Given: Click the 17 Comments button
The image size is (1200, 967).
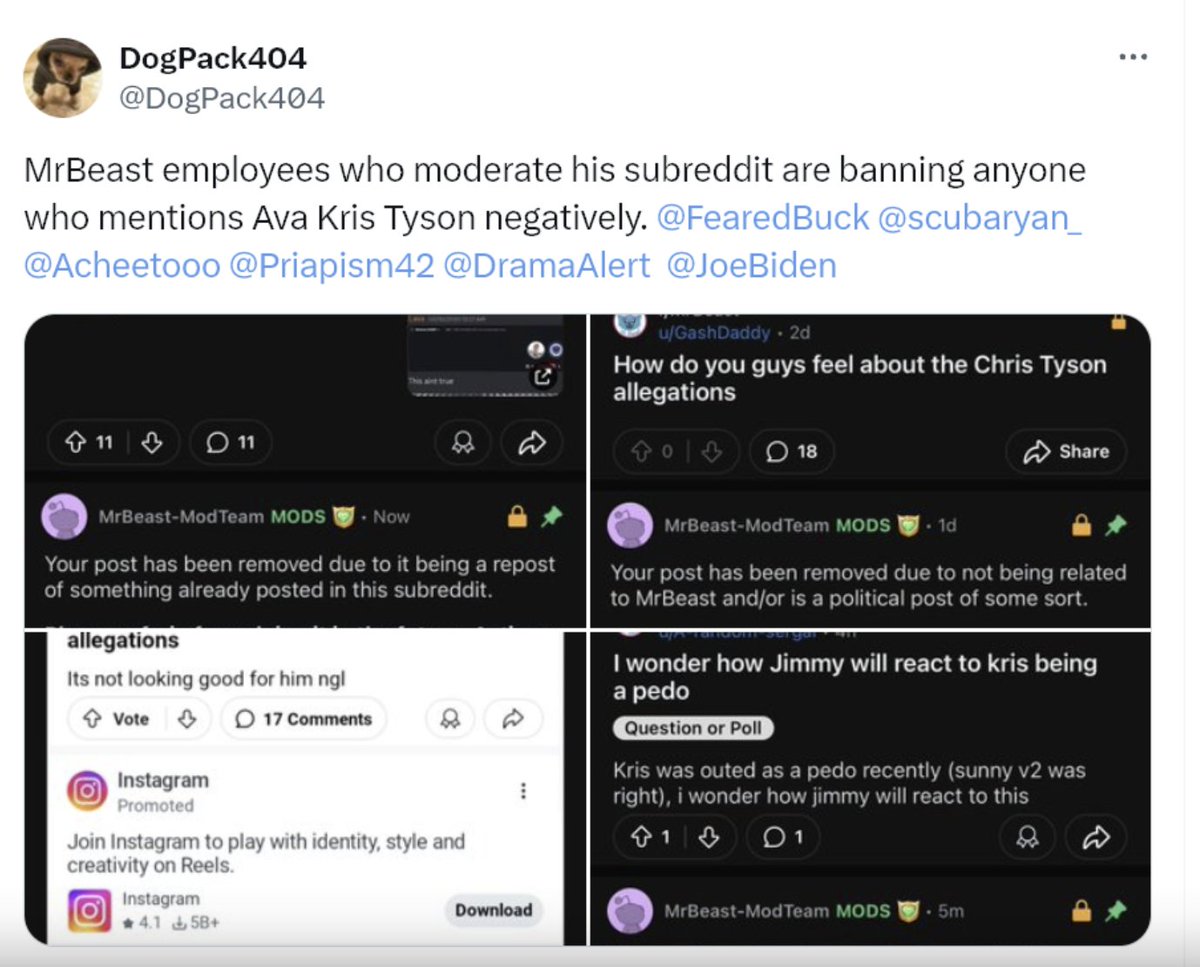Looking at the screenshot, I should click(x=304, y=719).
